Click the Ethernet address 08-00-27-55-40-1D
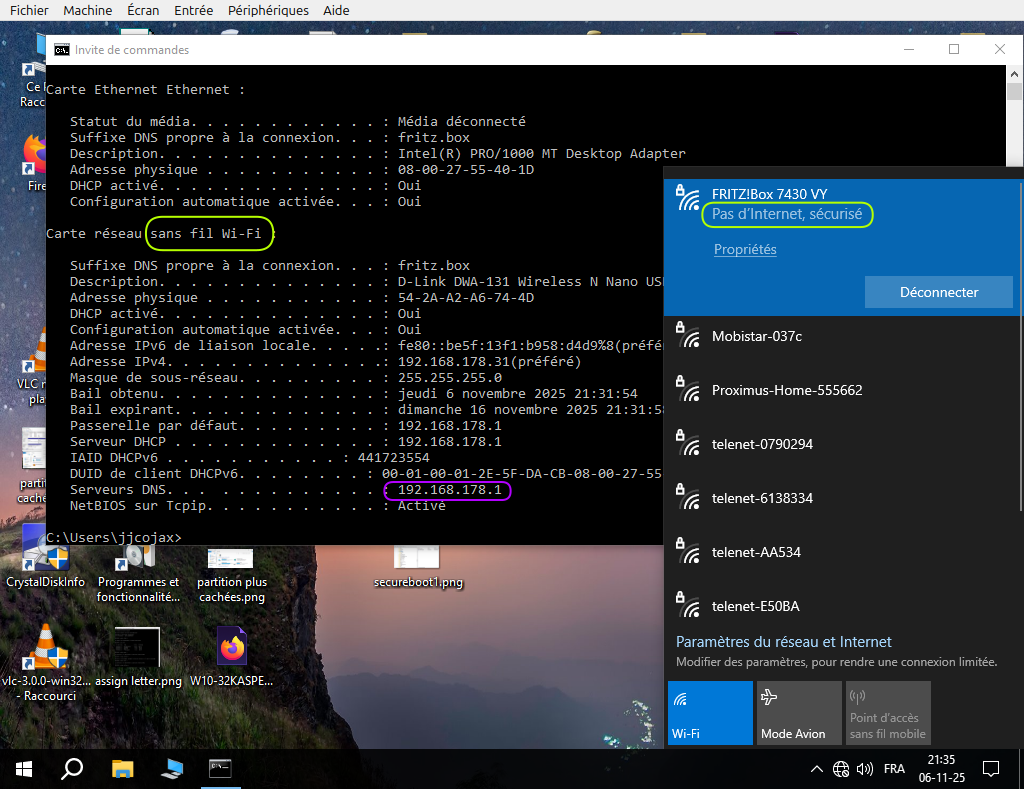This screenshot has width=1024, height=789. pyautogui.click(x=466, y=170)
